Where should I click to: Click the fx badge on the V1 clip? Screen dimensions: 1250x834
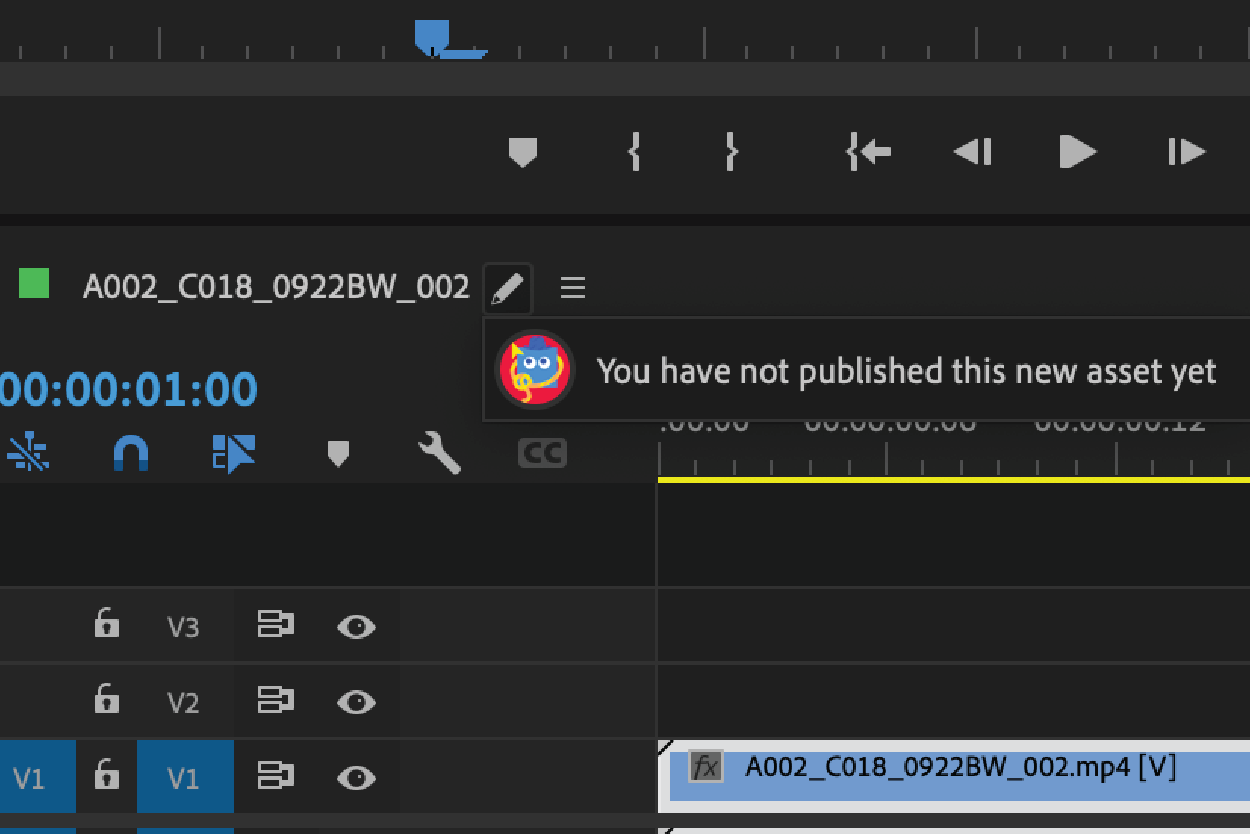click(x=706, y=767)
